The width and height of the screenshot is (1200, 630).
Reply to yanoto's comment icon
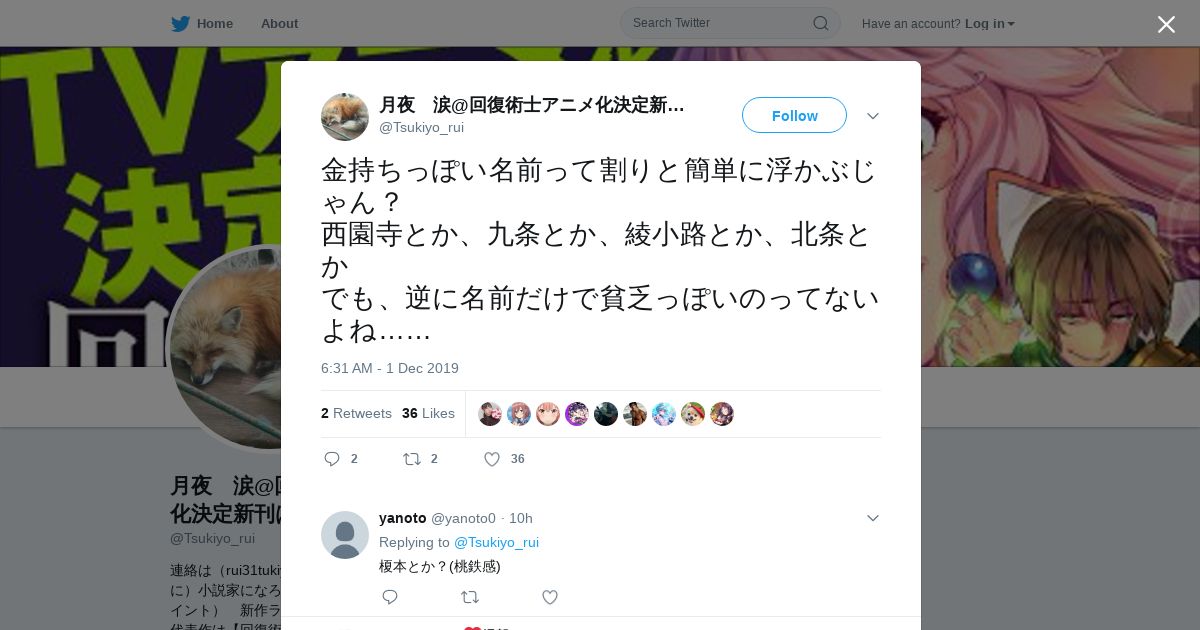[x=390, y=597]
